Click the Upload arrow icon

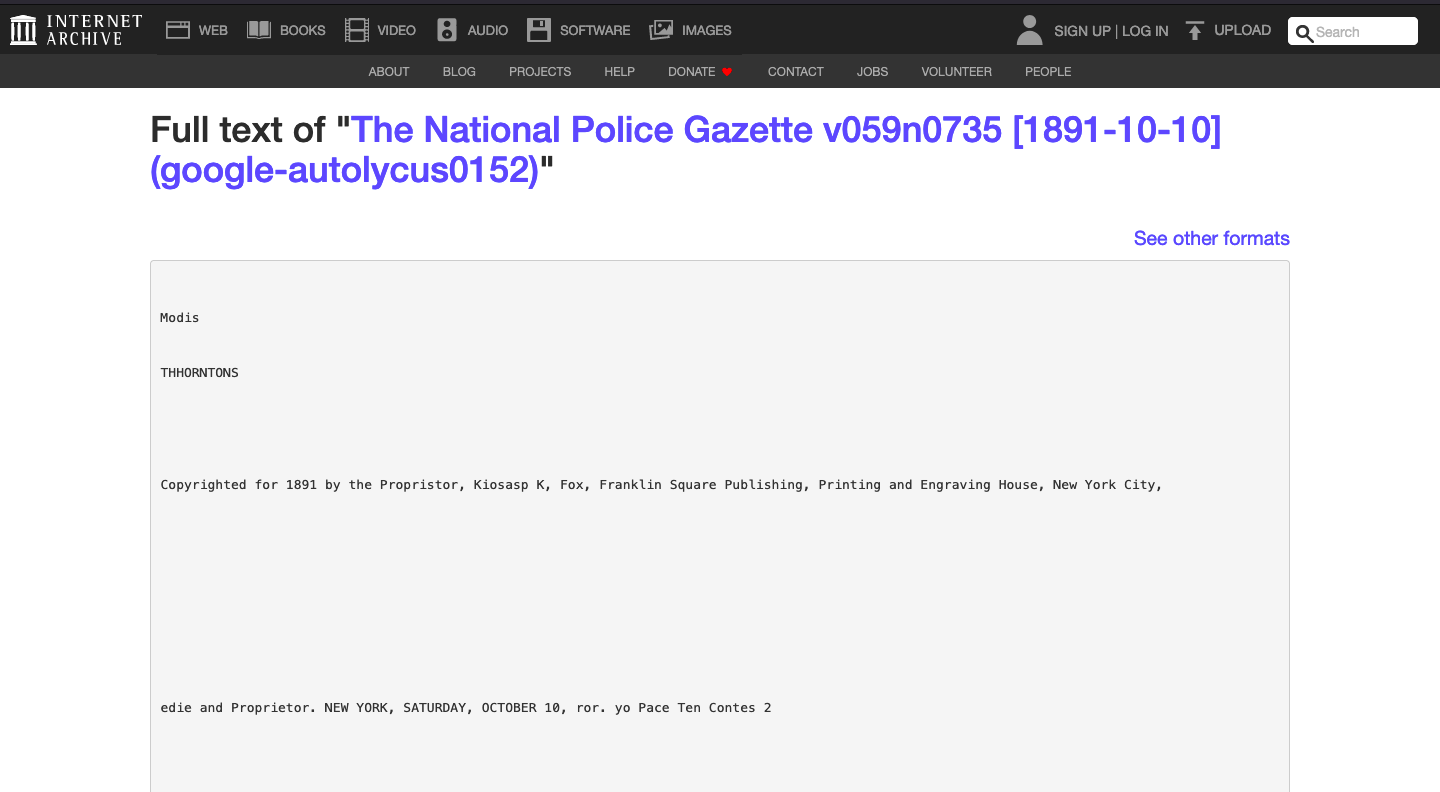[1194, 30]
